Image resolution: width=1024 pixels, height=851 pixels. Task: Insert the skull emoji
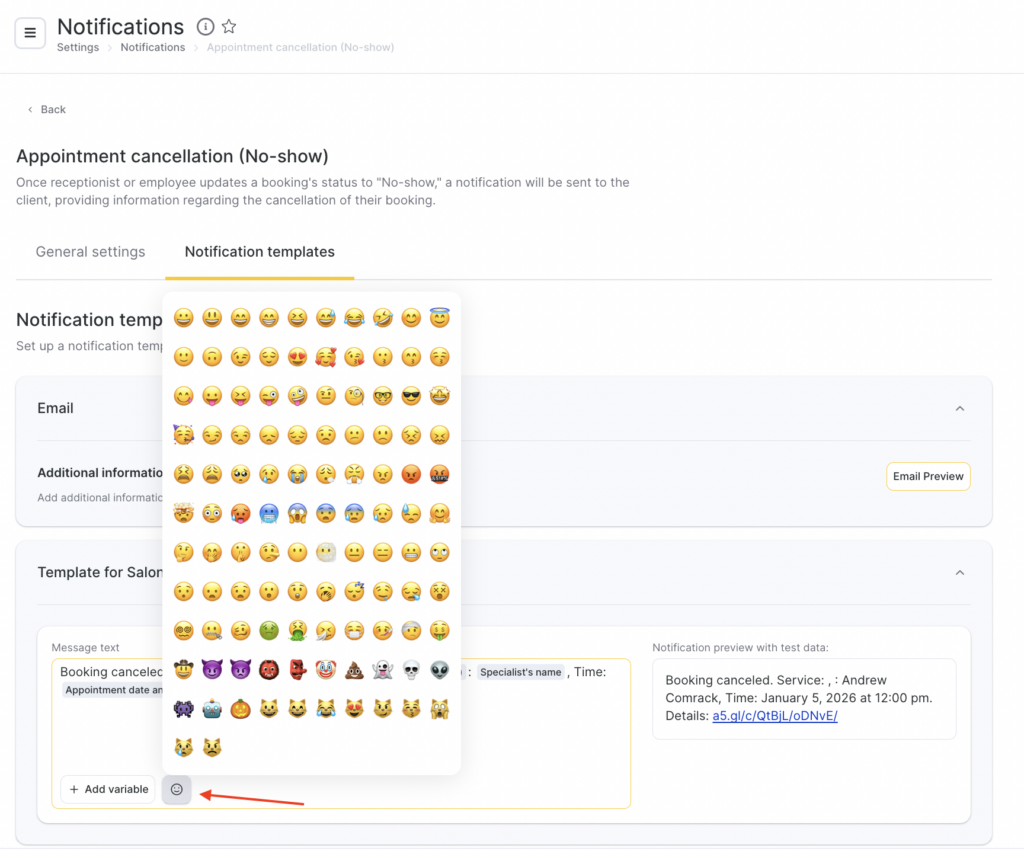411,670
